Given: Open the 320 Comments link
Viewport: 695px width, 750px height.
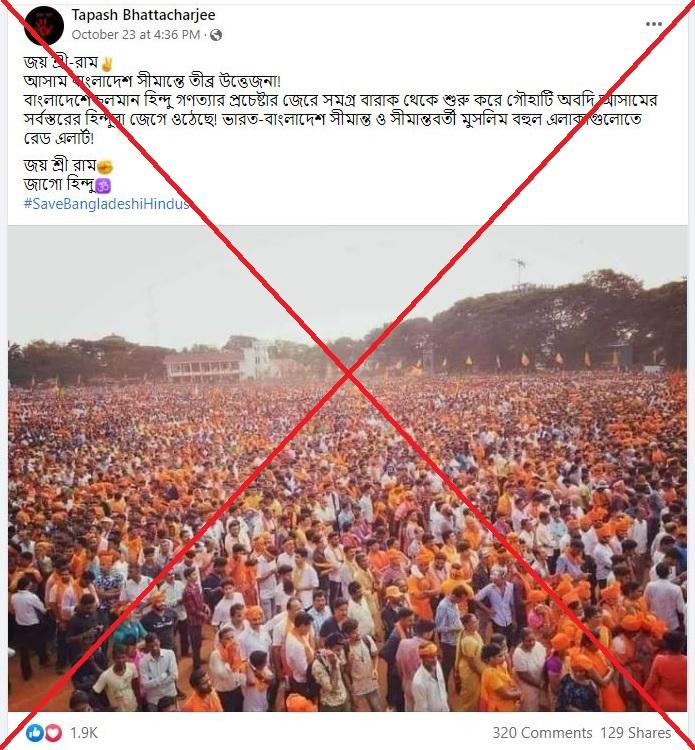Looking at the screenshot, I should [542, 733].
